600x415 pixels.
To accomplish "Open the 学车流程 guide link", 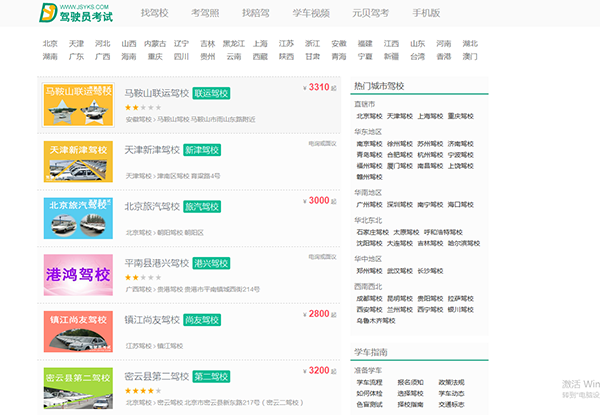I will pyautogui.click(x=369, y=382).
